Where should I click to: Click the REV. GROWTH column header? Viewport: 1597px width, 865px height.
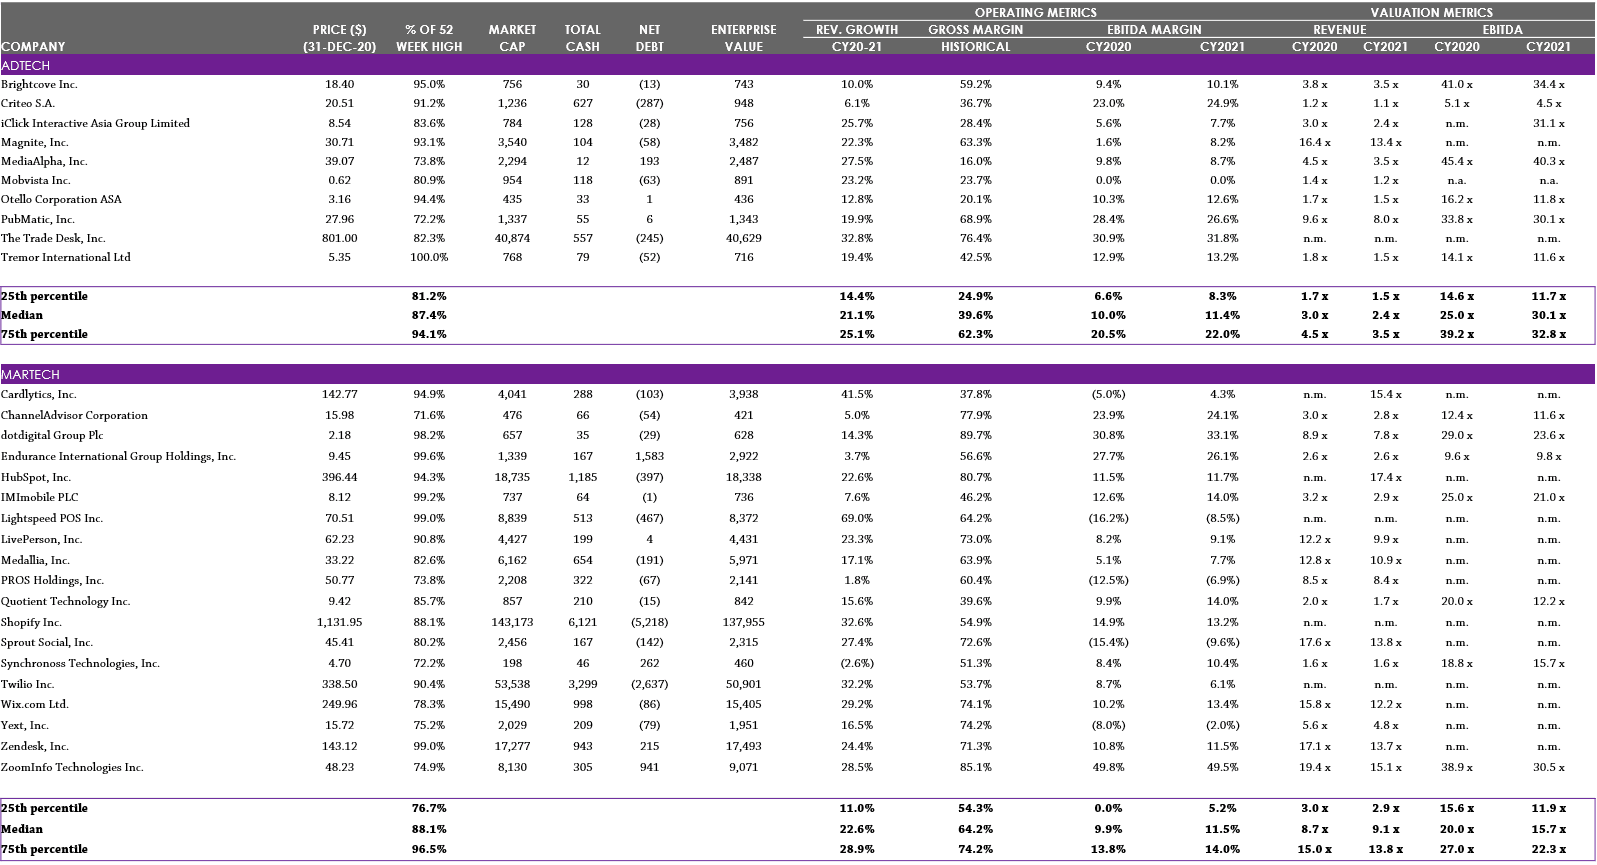[x=857, y=30]
